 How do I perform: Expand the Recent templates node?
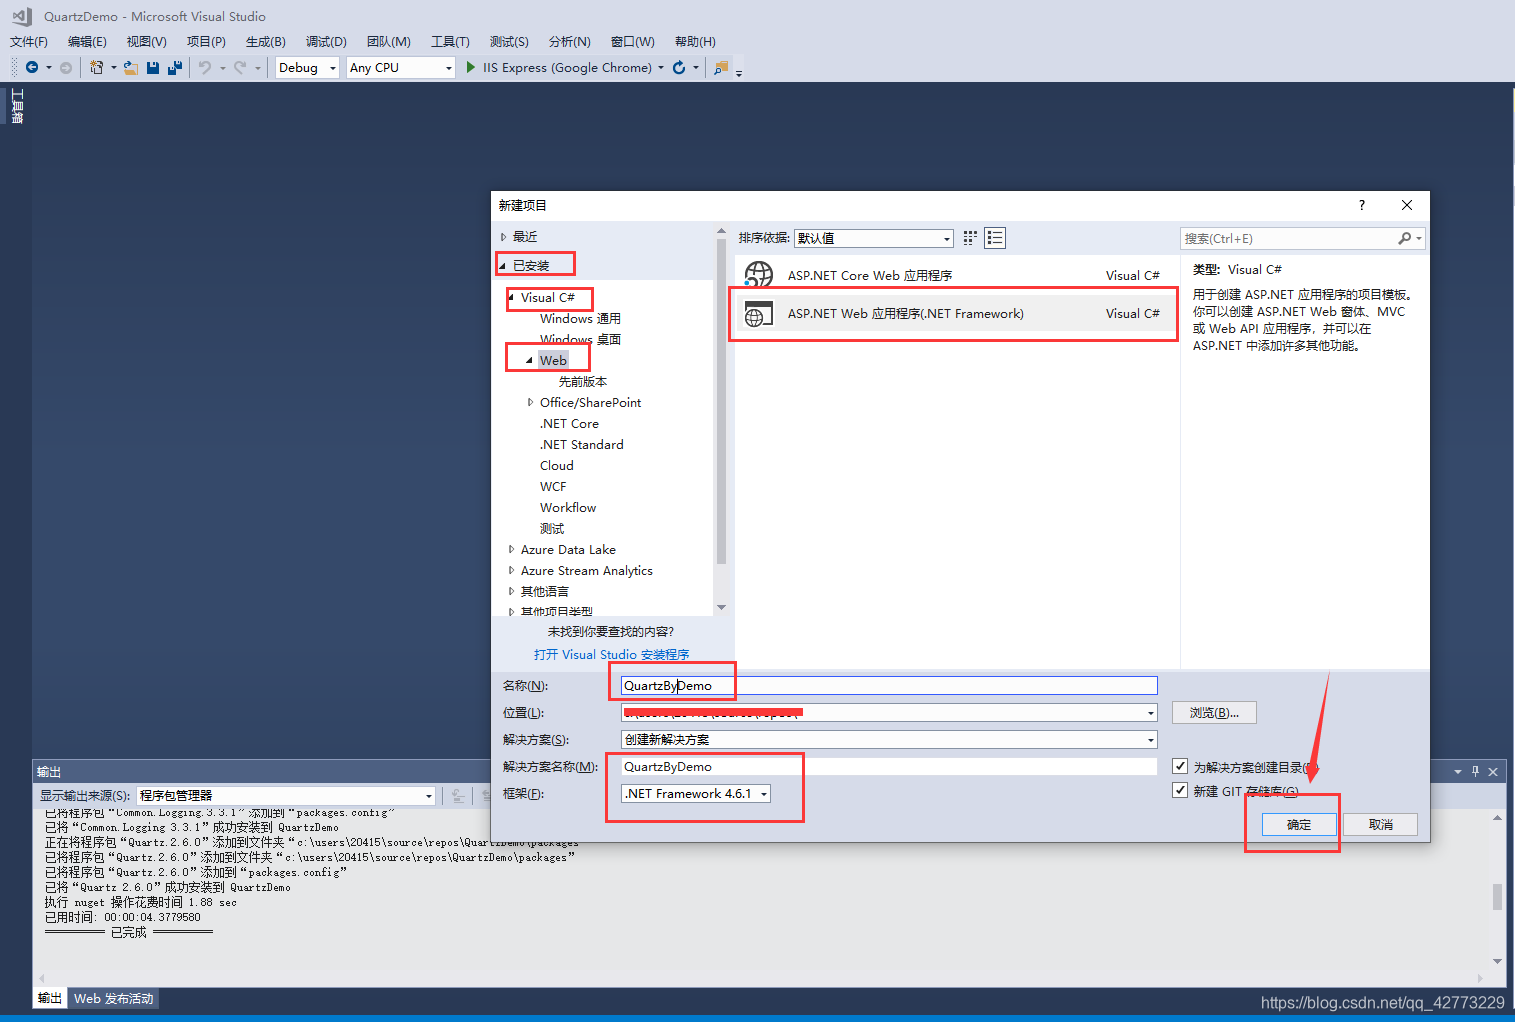tap(503, 237)
